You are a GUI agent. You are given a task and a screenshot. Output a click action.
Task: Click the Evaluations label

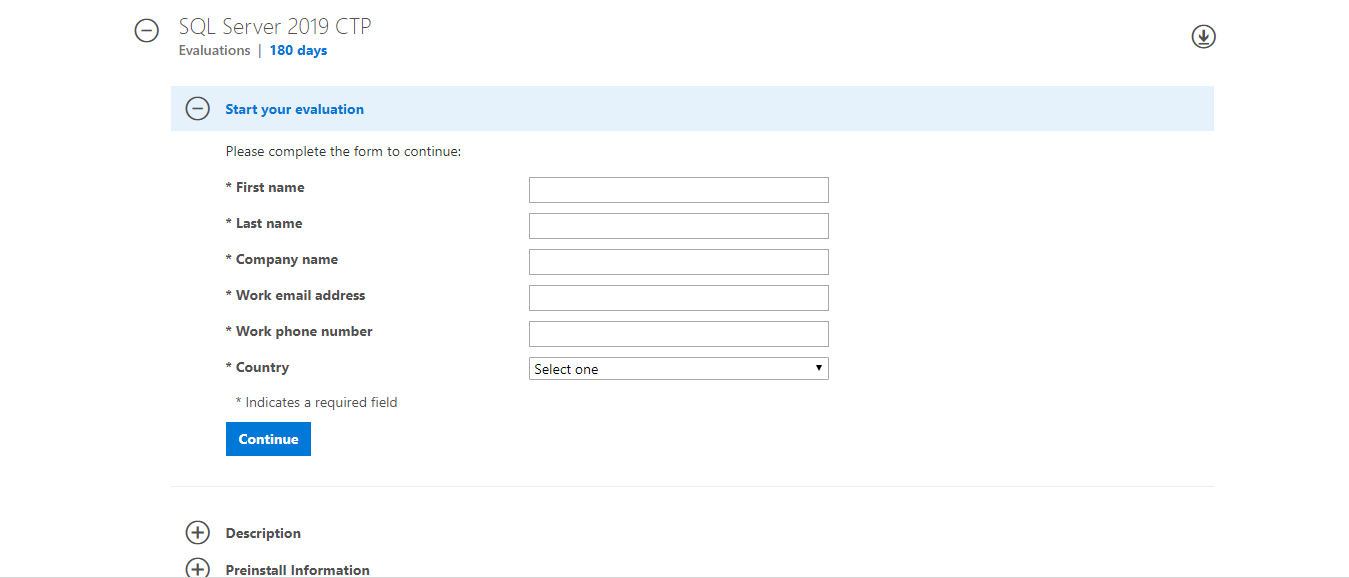point(214,51)
